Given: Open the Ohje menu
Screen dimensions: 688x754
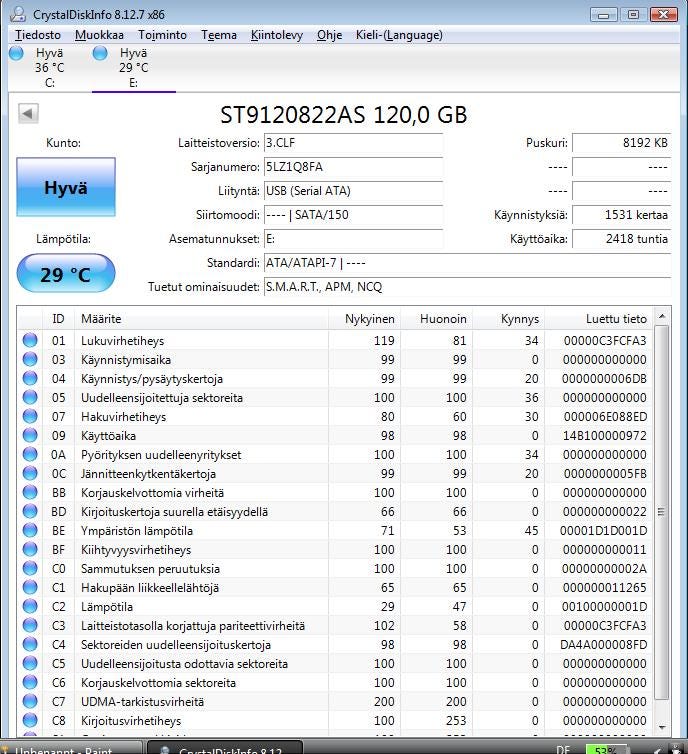Looking at the screenshot, I should click(x=329, y=35).
